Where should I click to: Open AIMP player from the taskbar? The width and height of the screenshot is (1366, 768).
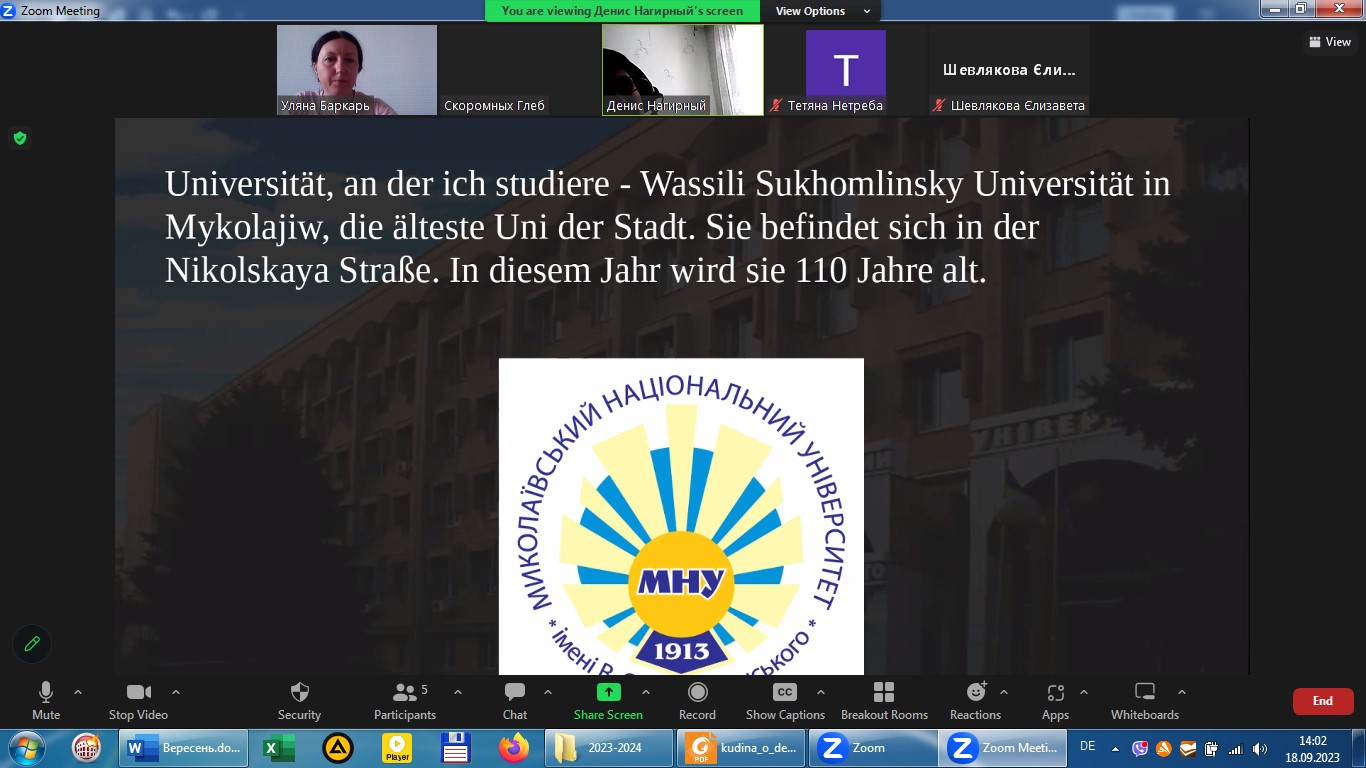pyautogui.click(x=338, y=748)
